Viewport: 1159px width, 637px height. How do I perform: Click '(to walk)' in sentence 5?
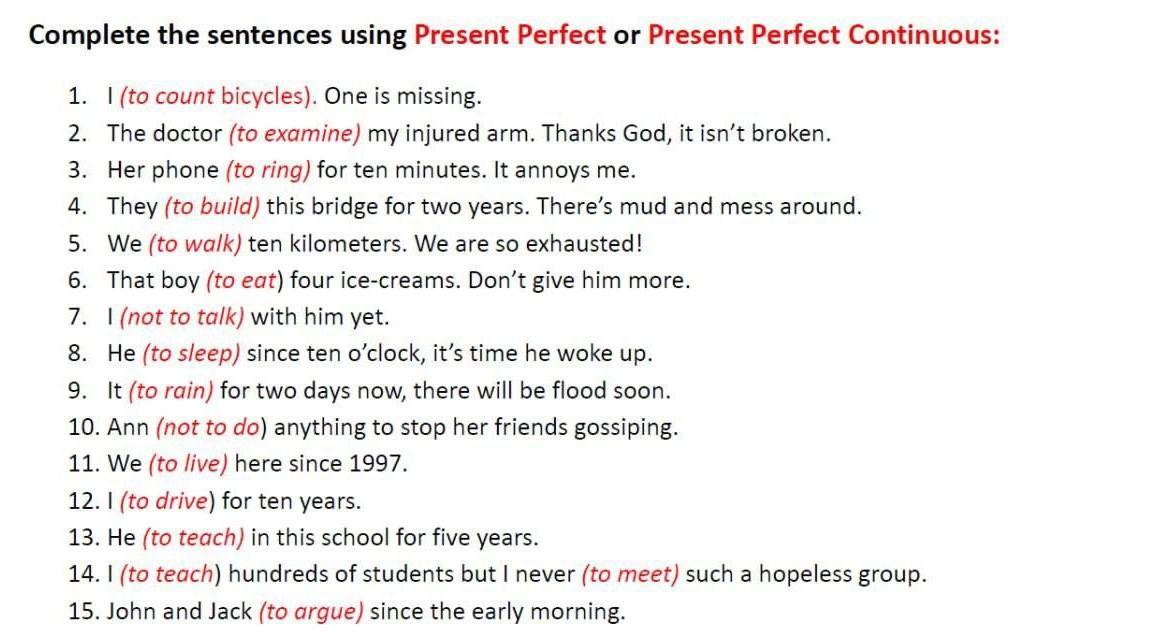point(195,244)
